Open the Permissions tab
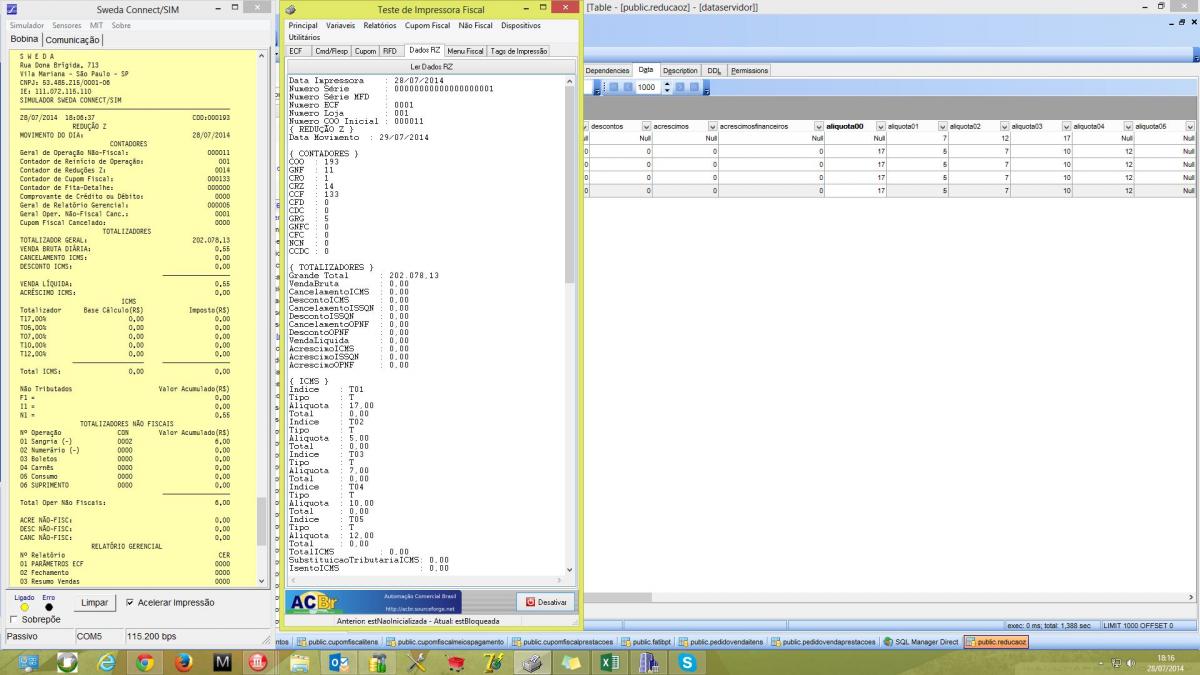 point(749,71)
